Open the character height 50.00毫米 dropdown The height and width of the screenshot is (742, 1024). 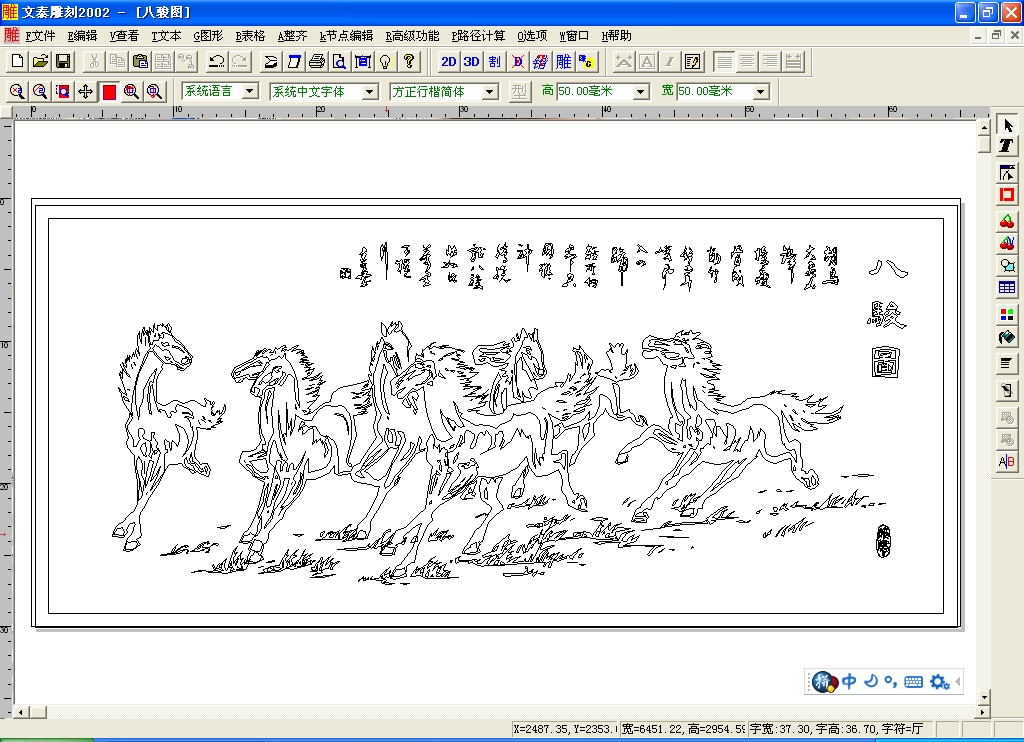(640, 90)
